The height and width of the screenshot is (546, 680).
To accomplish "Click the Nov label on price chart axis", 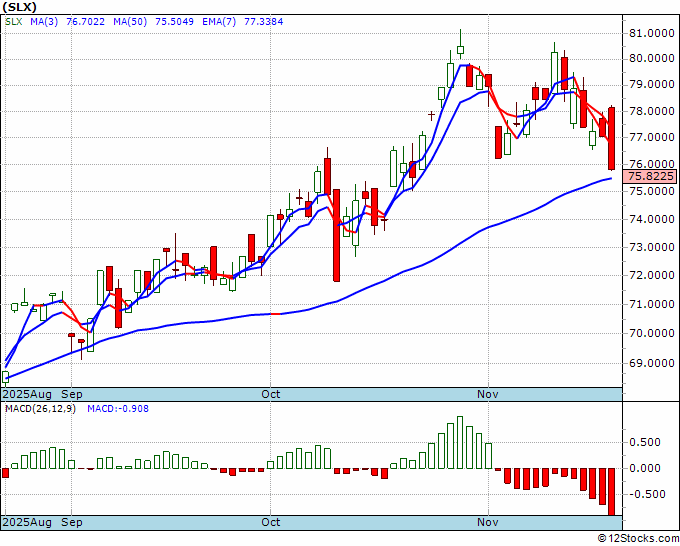I will (x=488, y=394).
